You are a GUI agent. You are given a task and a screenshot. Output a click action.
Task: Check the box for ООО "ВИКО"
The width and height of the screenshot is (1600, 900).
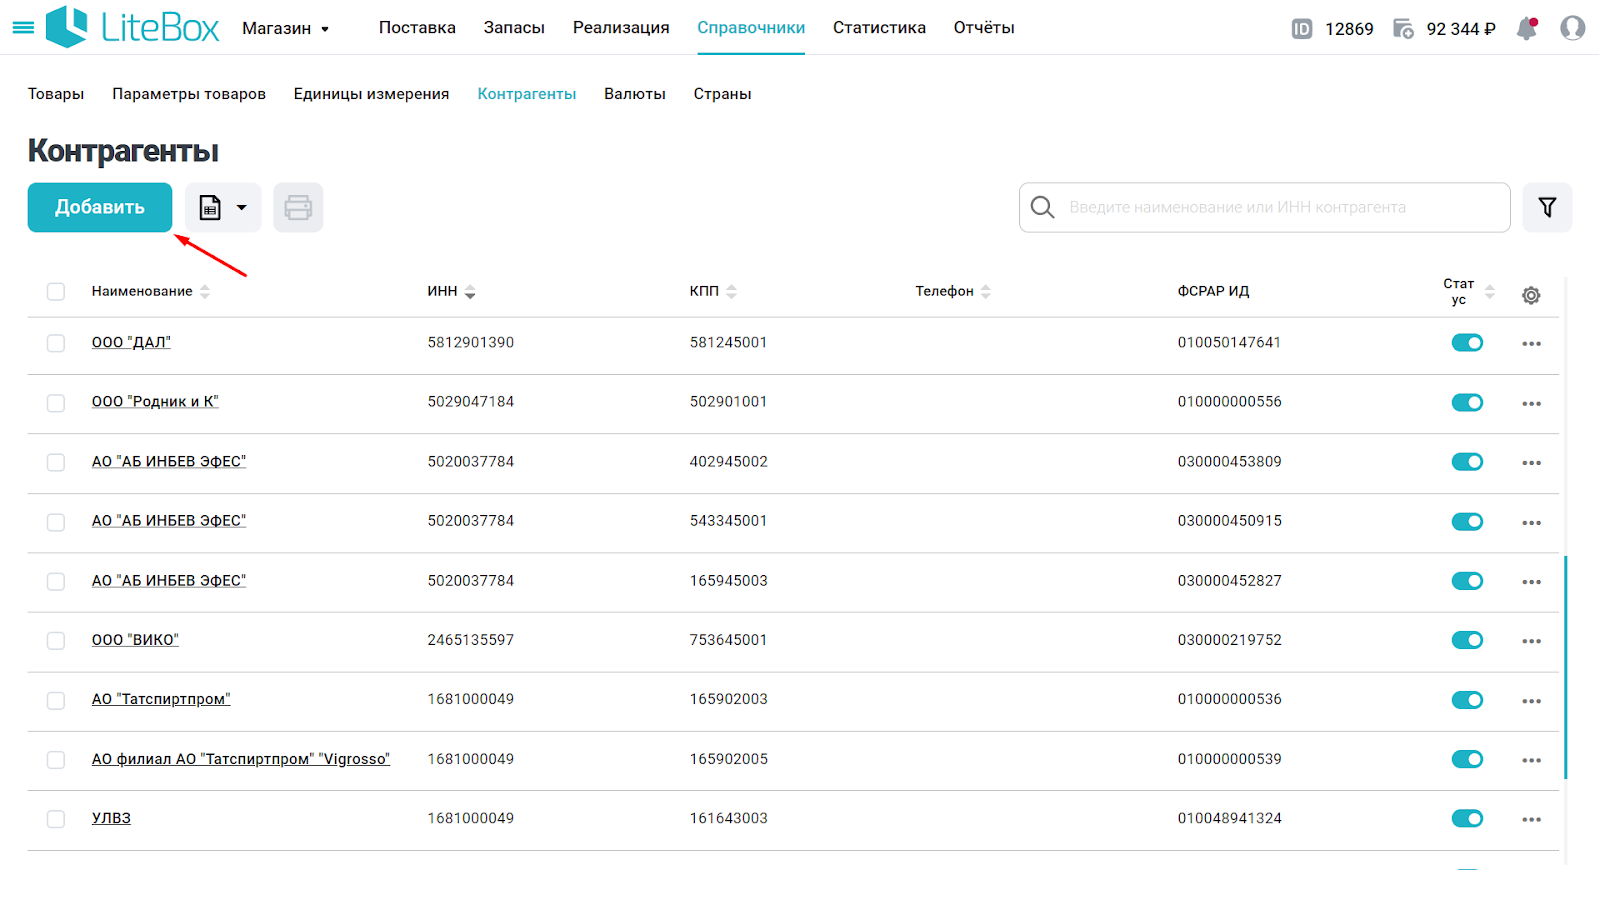pos(56,640)
